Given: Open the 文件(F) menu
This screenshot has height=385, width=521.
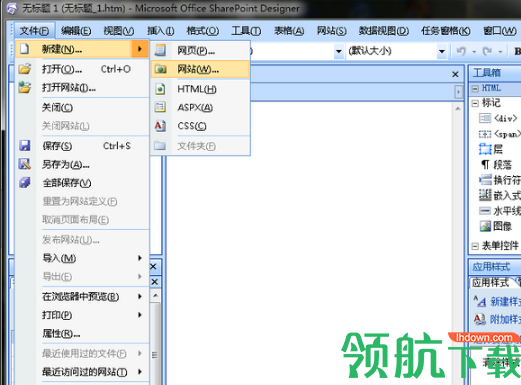Looking at the screenshot, I should coord(34,31).
